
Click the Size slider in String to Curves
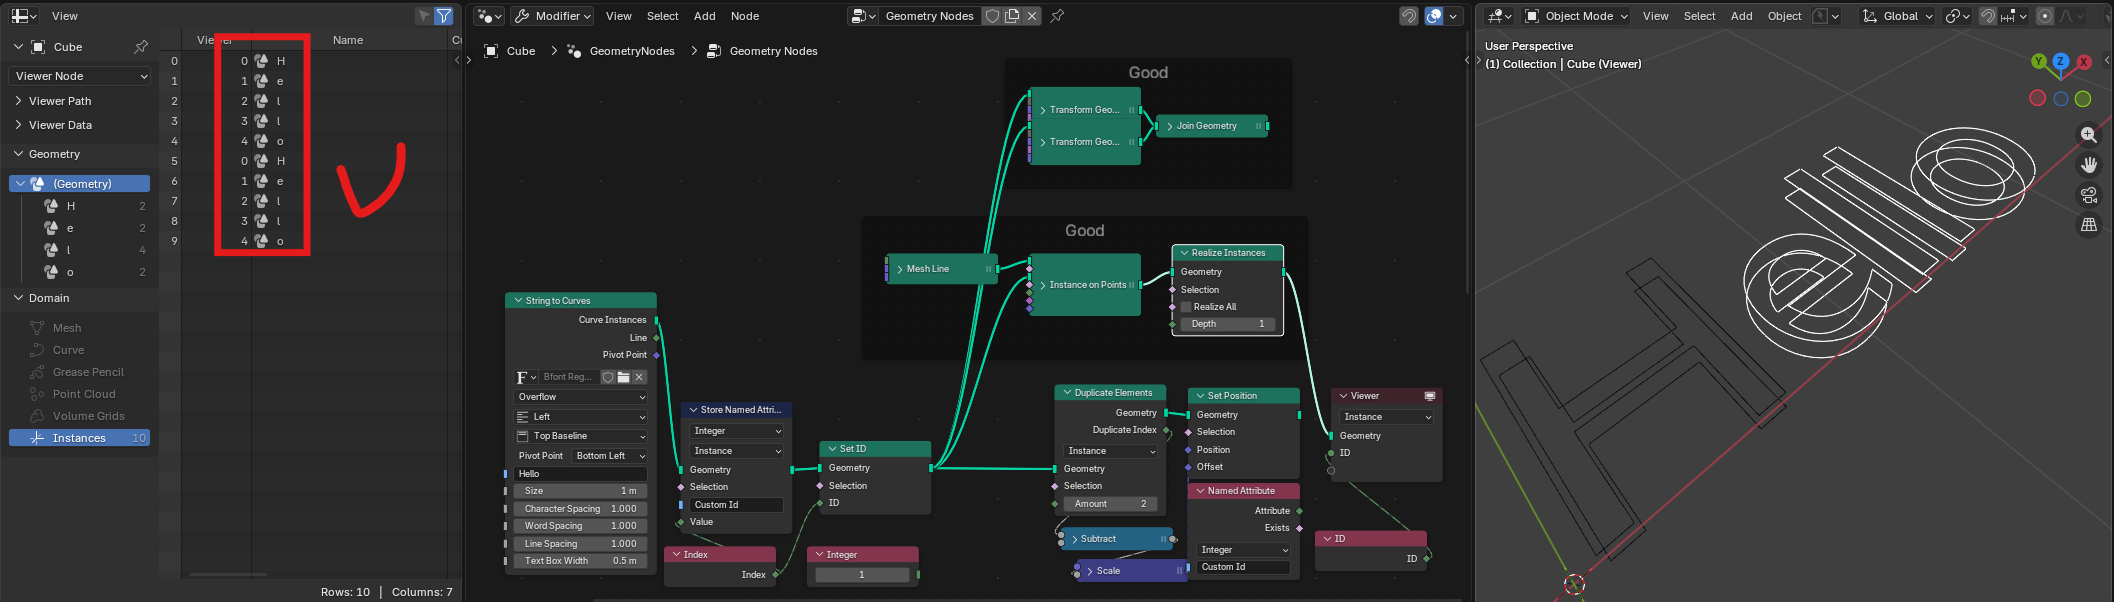tap(581, 491)
